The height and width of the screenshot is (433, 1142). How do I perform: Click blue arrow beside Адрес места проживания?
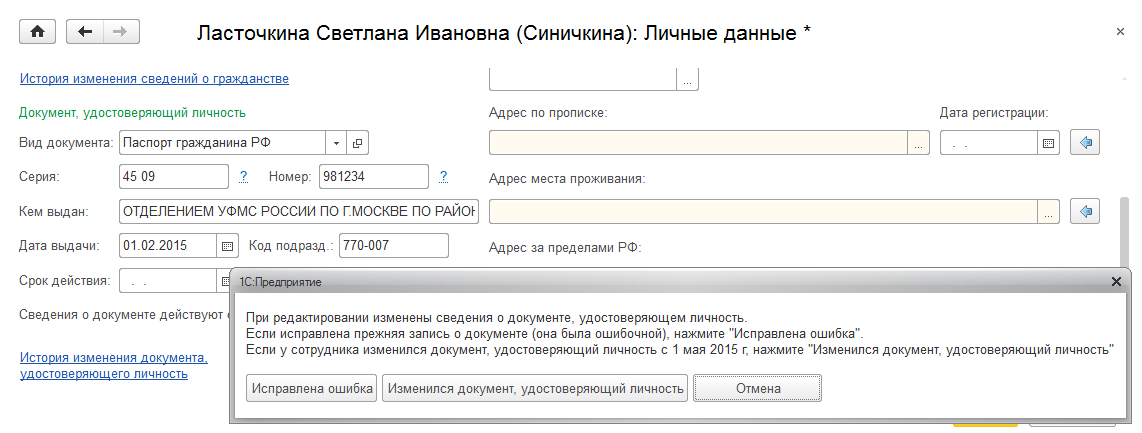[x=1084, y=211]
